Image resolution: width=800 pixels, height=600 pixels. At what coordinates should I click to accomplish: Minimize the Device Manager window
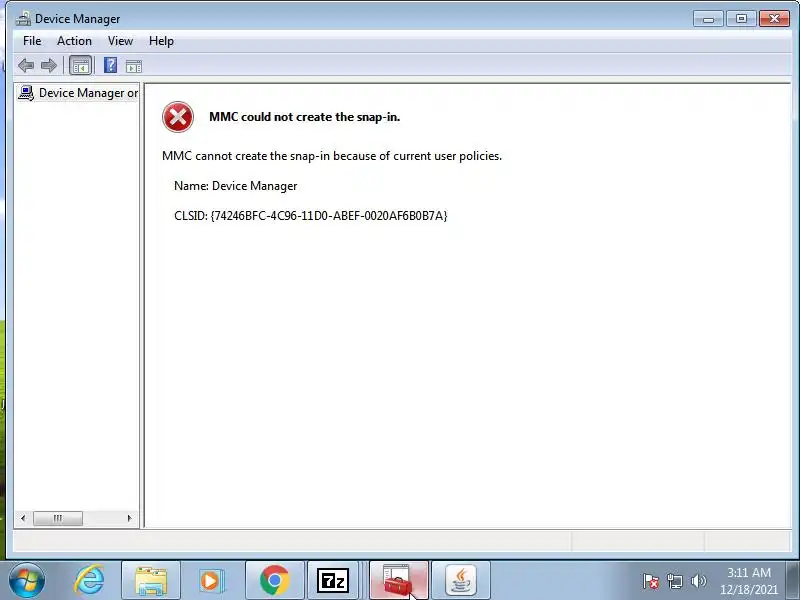pyautogui.click(x=708, y=19)
